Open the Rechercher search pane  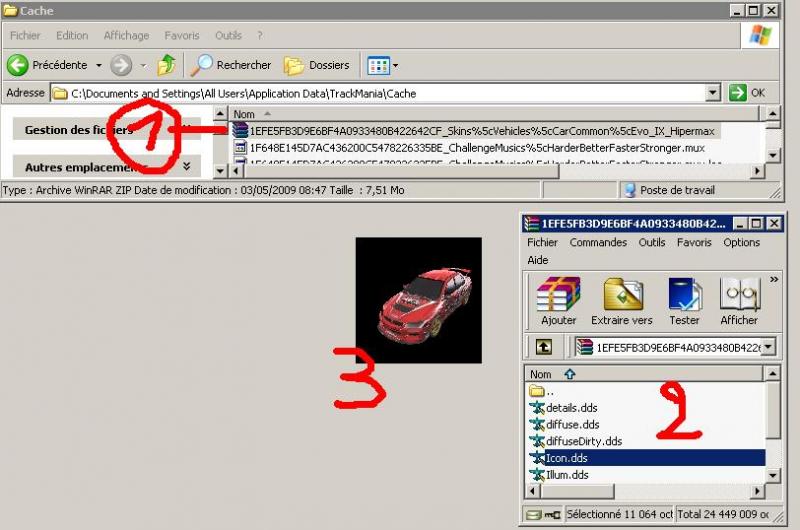pos(231,65)
